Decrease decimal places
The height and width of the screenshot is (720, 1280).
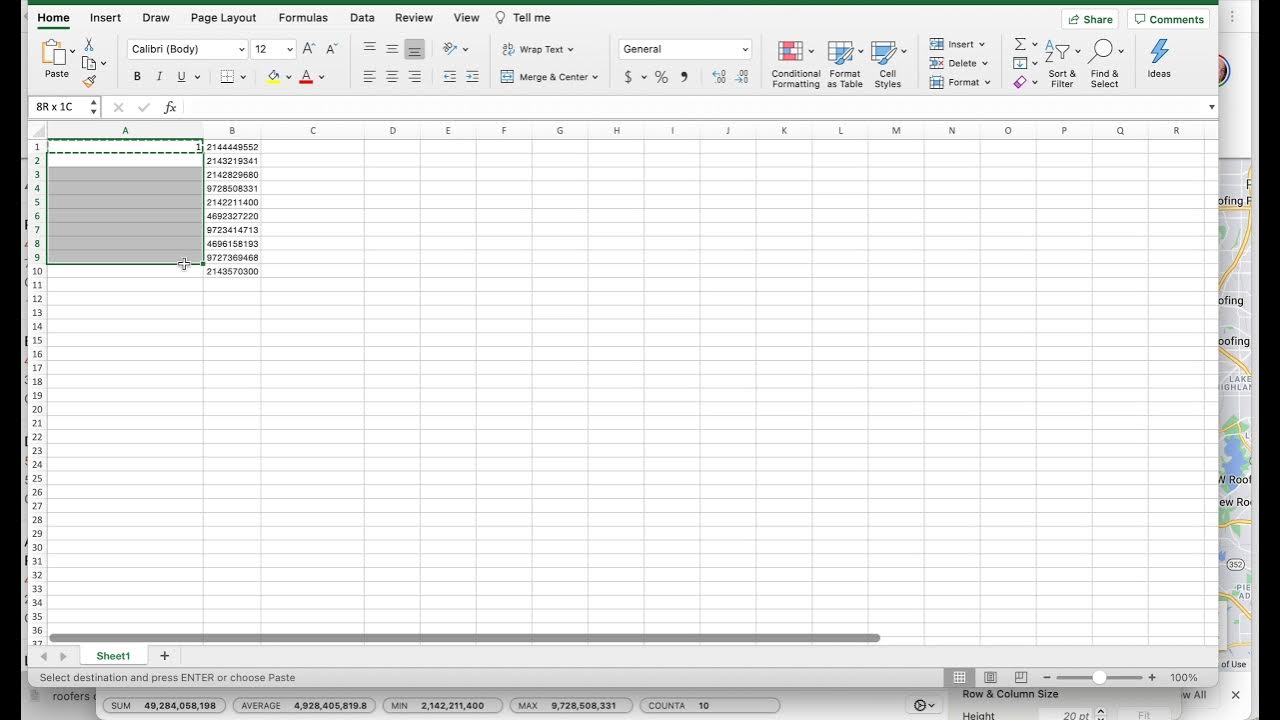click(x=742, y=77)
